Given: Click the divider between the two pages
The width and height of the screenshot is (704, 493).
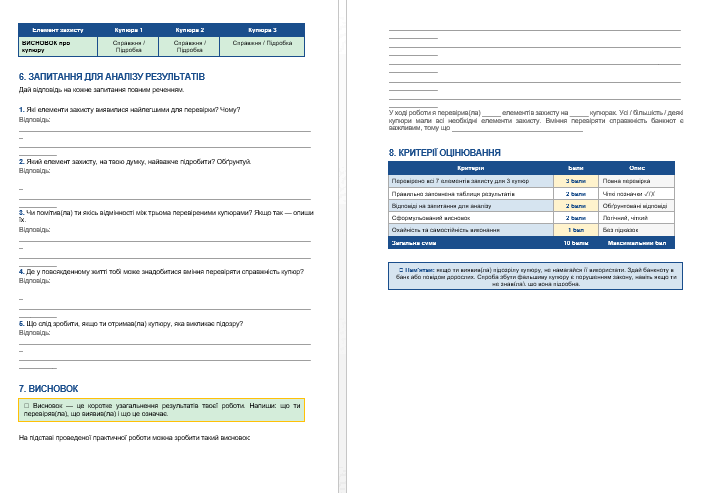Looking at the screenshot, I should click(x=343, y=246).
